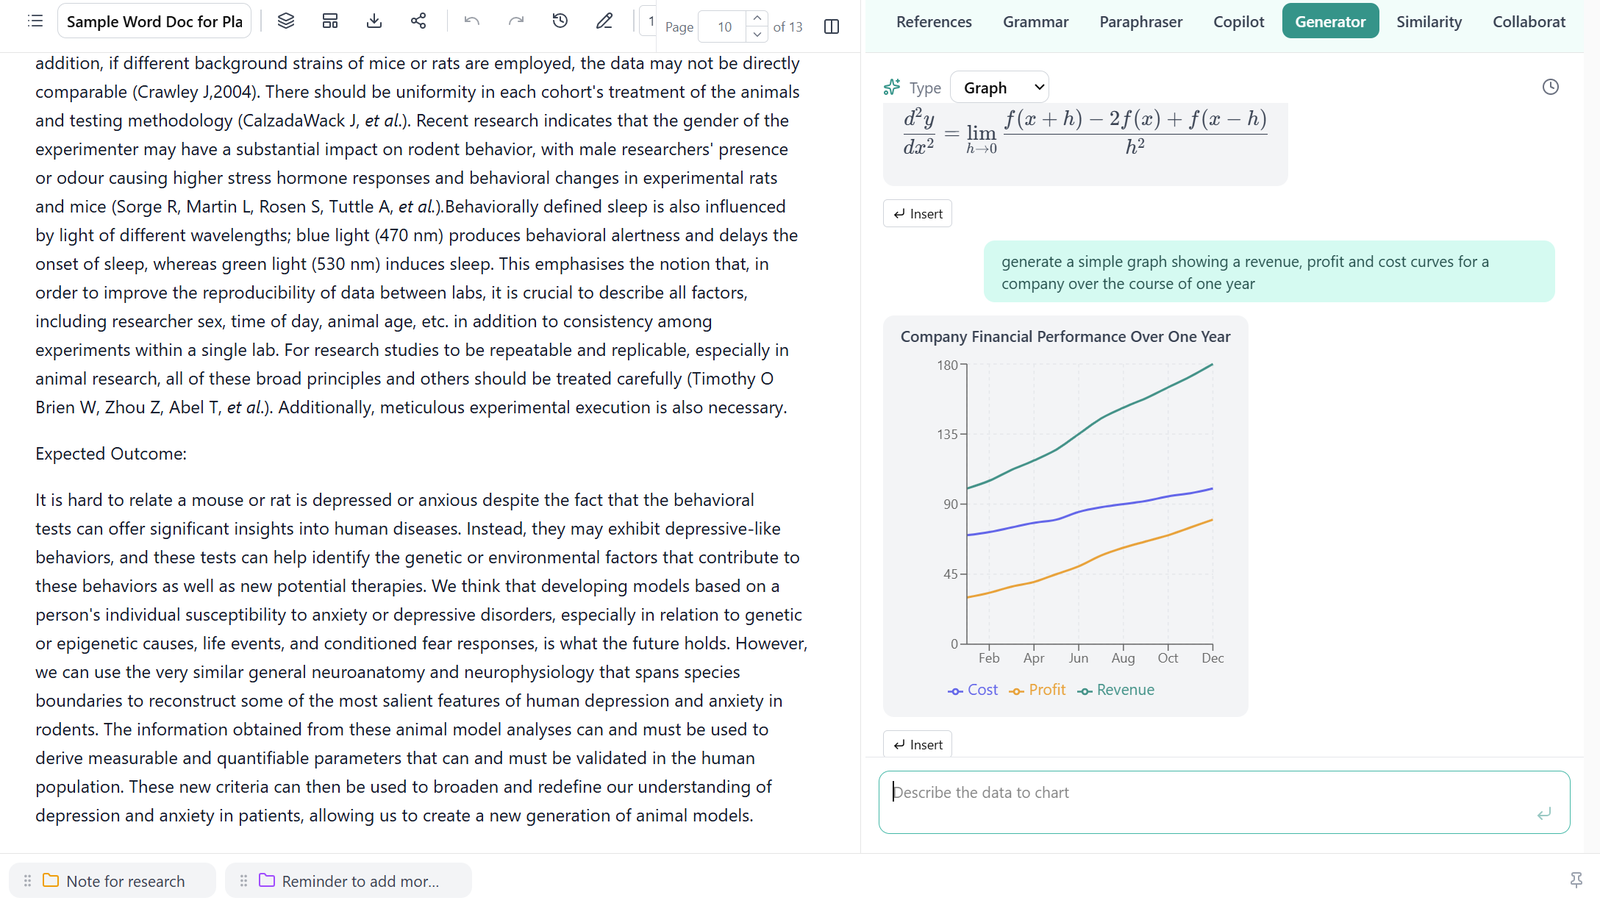
Task: Click the pin icon at bottom right
Action: (1576, 880)
